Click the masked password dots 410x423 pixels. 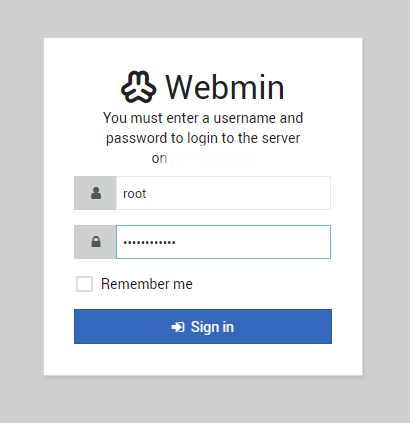(x=149, y=242)
